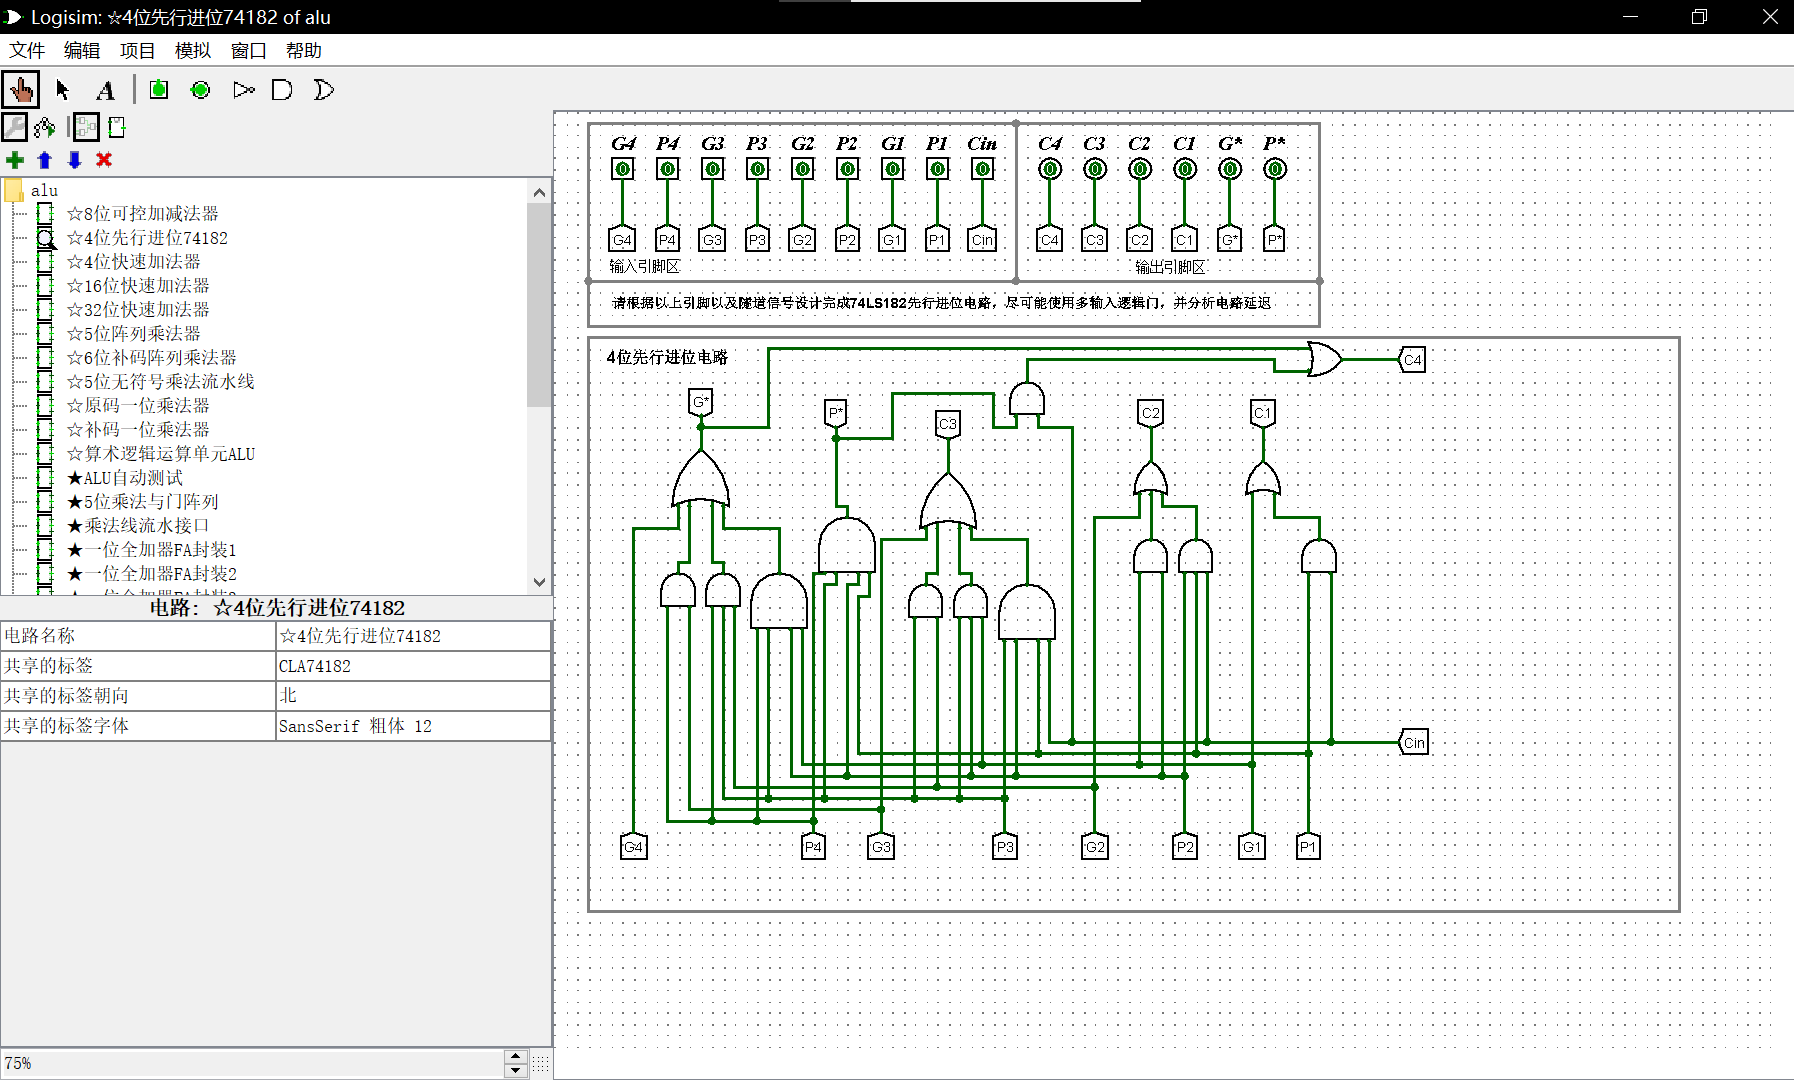Toggle the P3 input pin value

[x=757, y=169]
